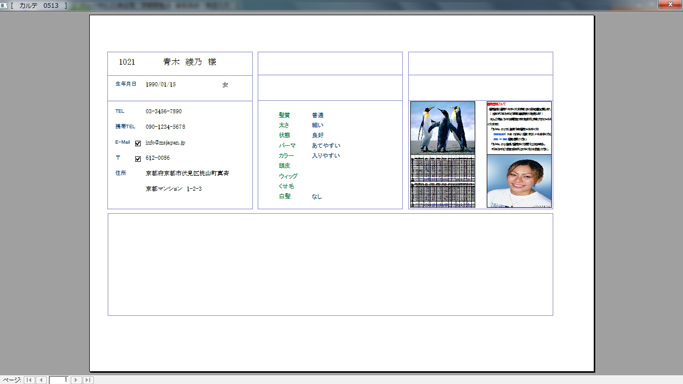
Task: Go to the next page of the preview
Action: [76, 380]
